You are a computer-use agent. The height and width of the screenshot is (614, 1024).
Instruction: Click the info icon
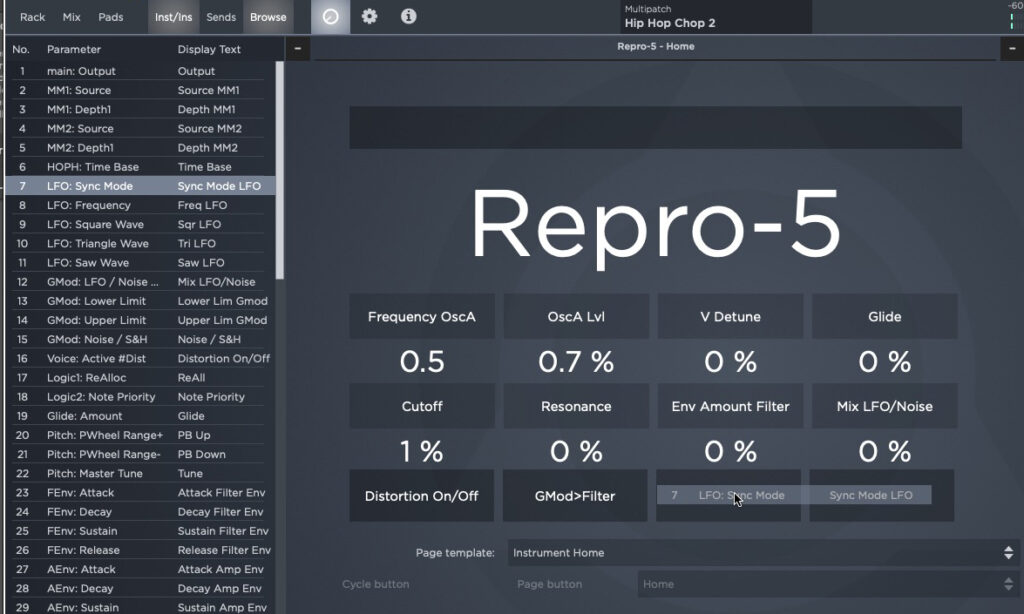[409, 16]
